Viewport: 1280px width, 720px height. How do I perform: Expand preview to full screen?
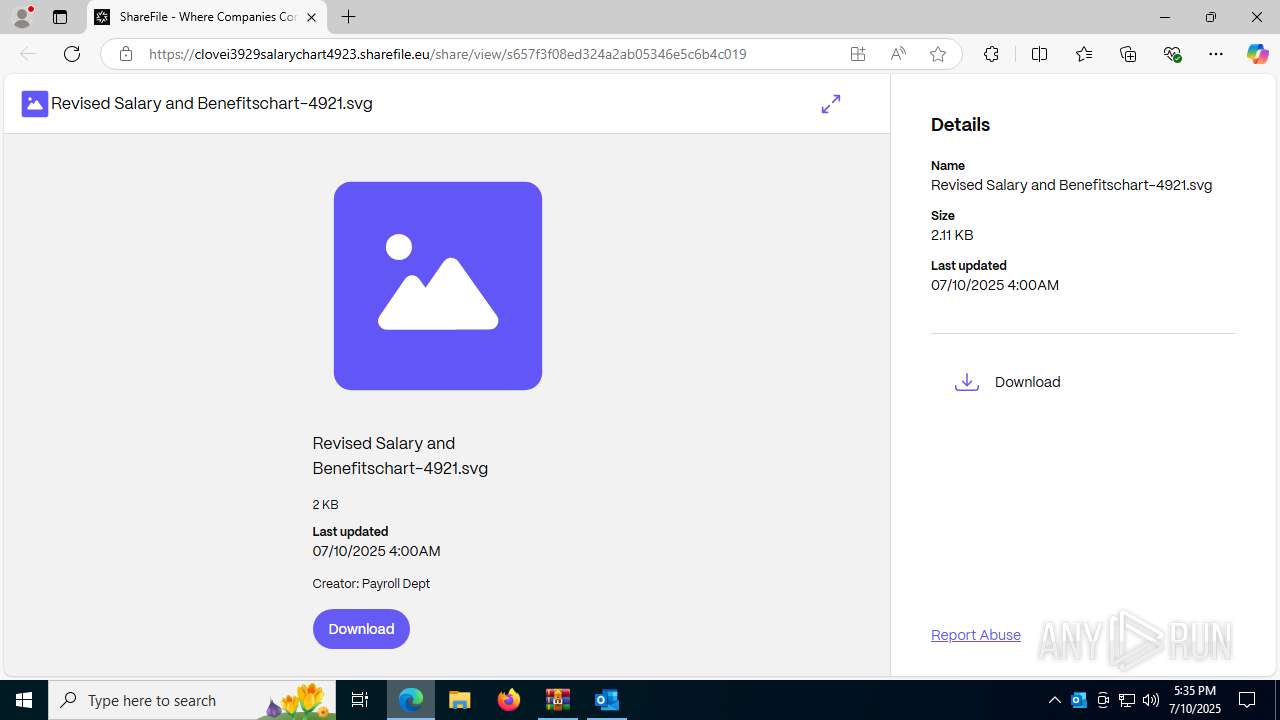click(831, 104)
